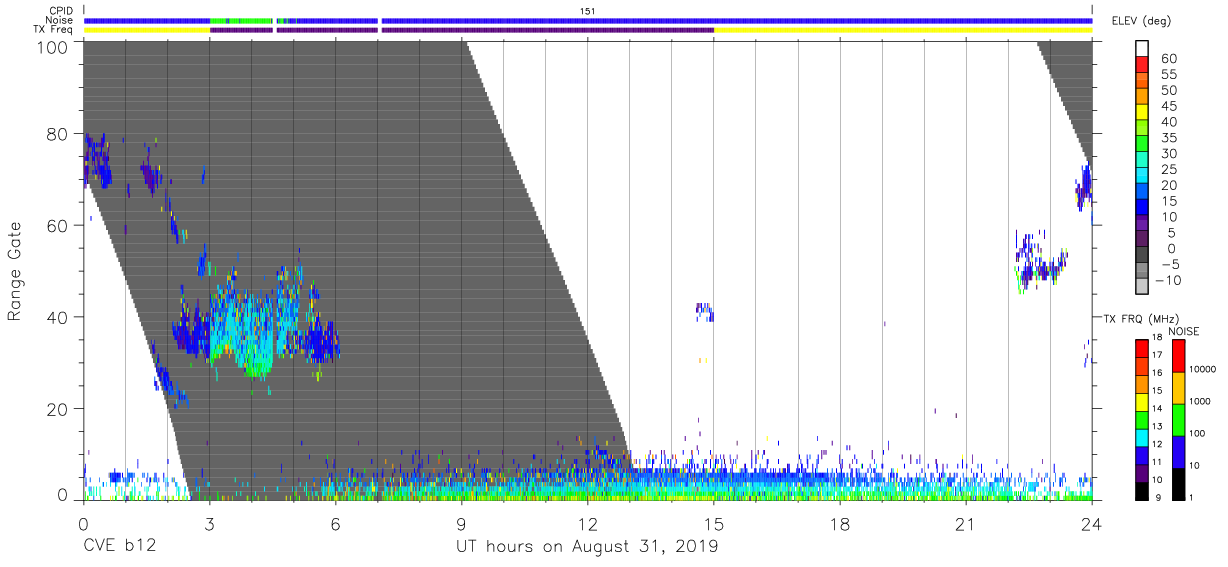
Task: Select the 21 UT hour tick on the time axis
Action: [966, 524]
